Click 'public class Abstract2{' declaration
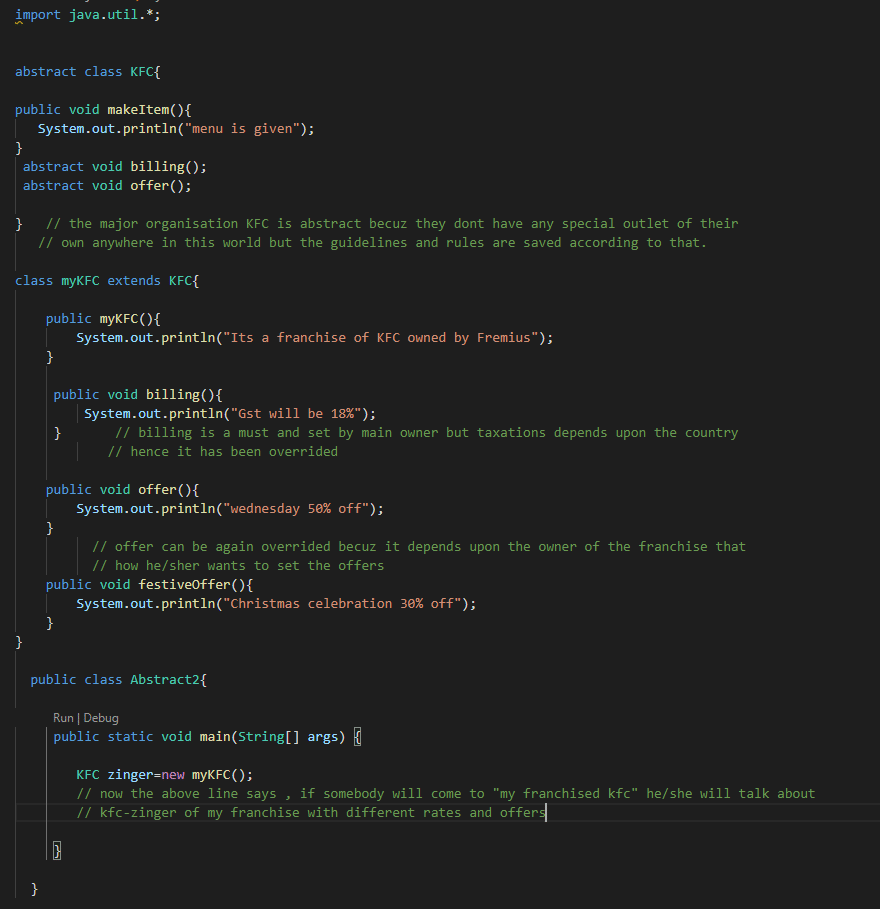 [x=118, y=679]
